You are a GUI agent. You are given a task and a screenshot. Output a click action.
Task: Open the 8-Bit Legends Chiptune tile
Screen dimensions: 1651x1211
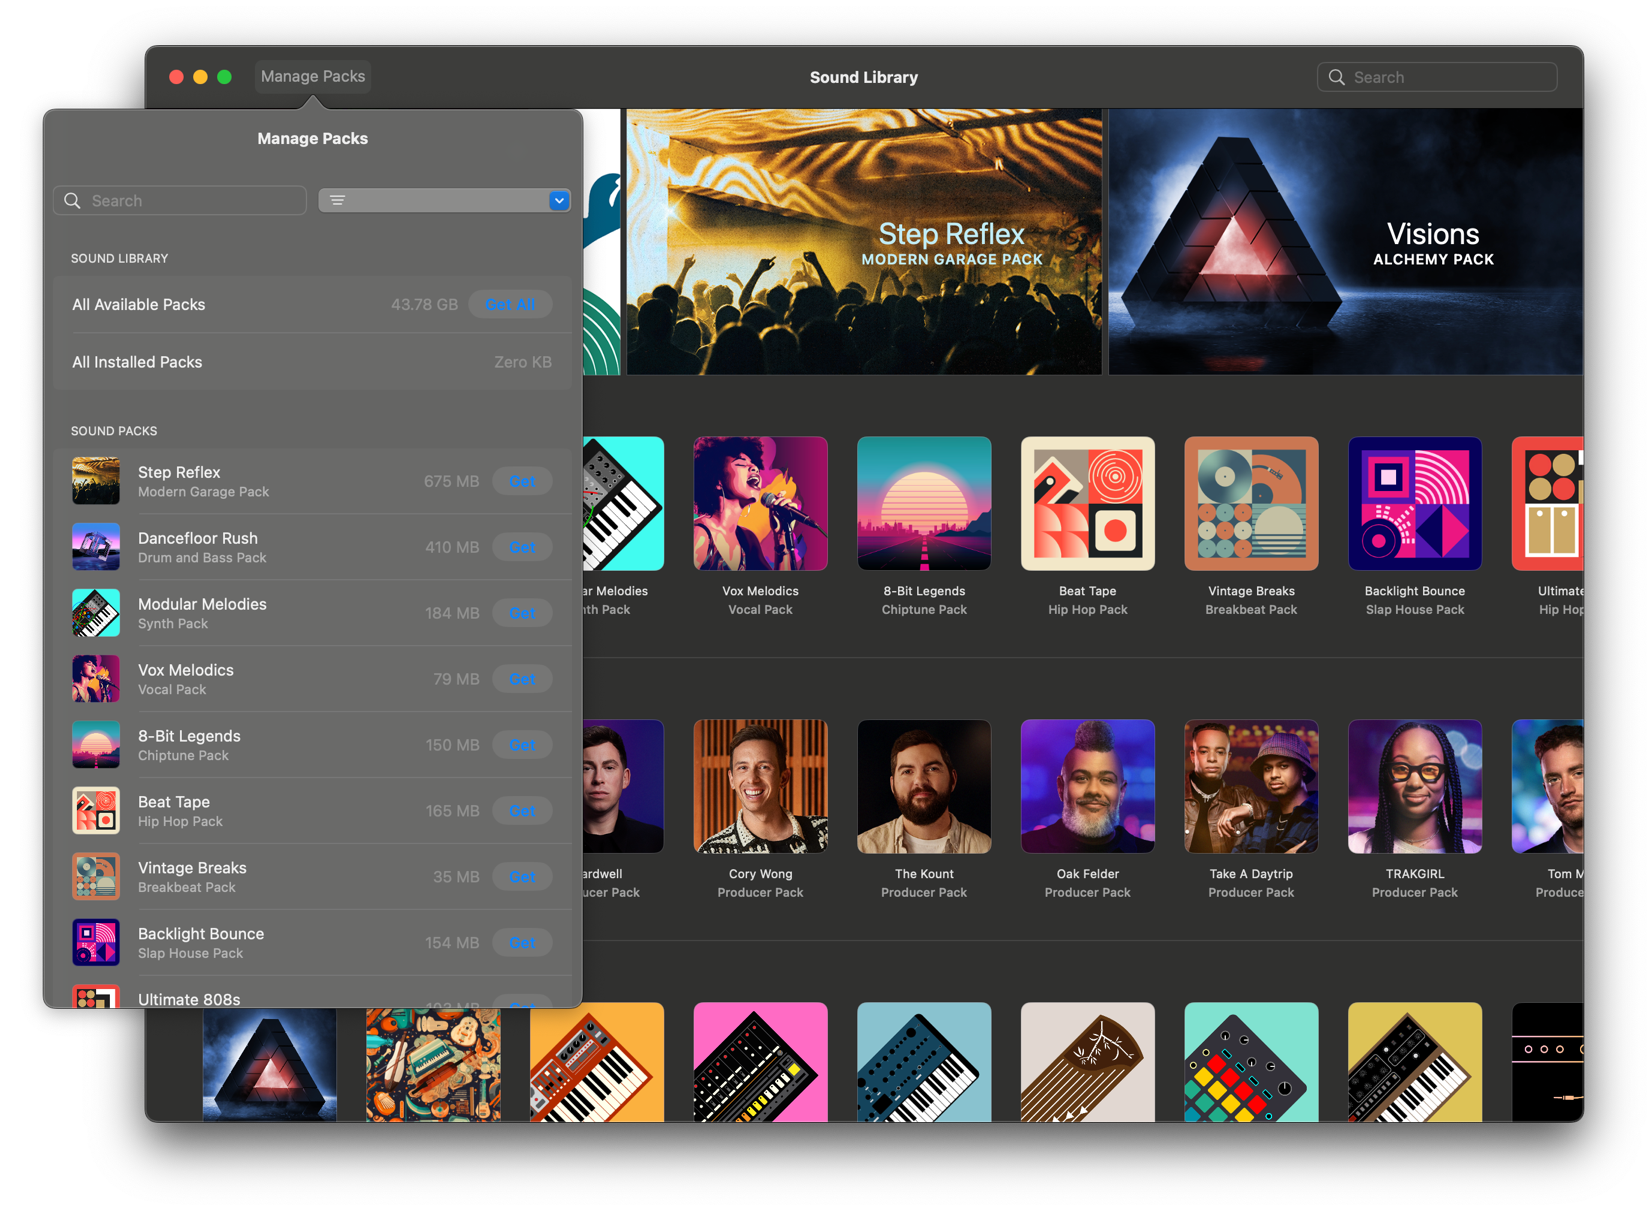(924, 504)
